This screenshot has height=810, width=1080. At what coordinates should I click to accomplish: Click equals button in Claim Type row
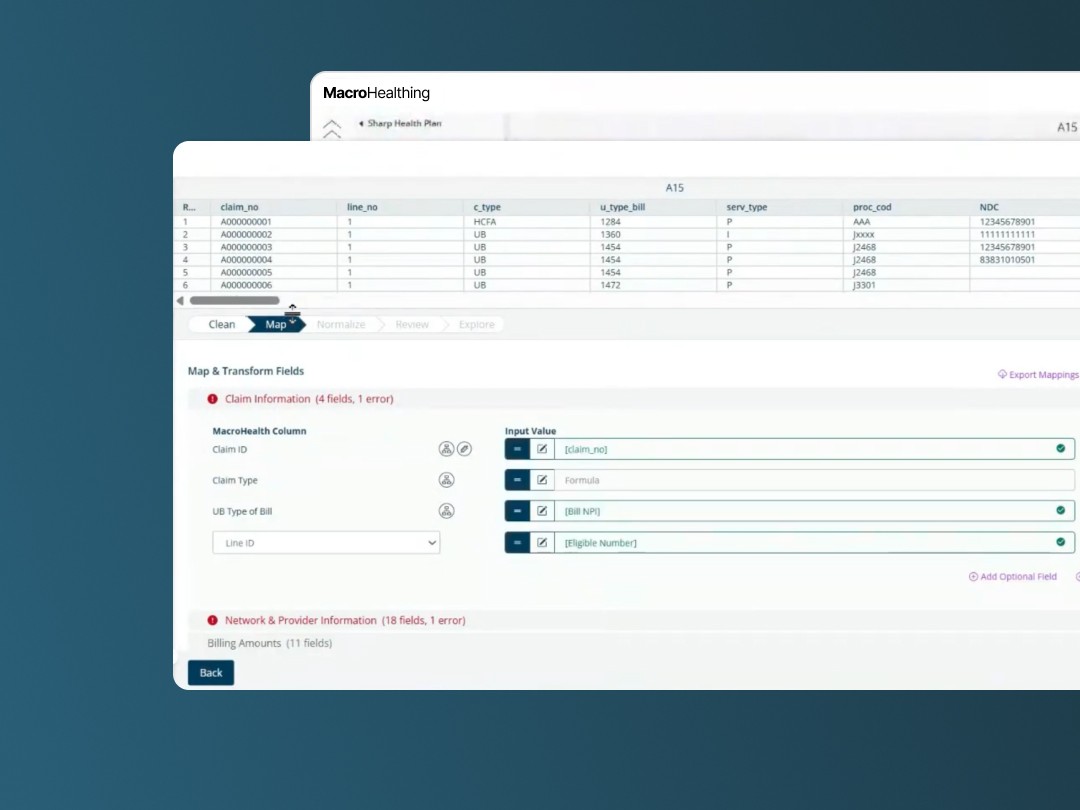coord(517,480)
